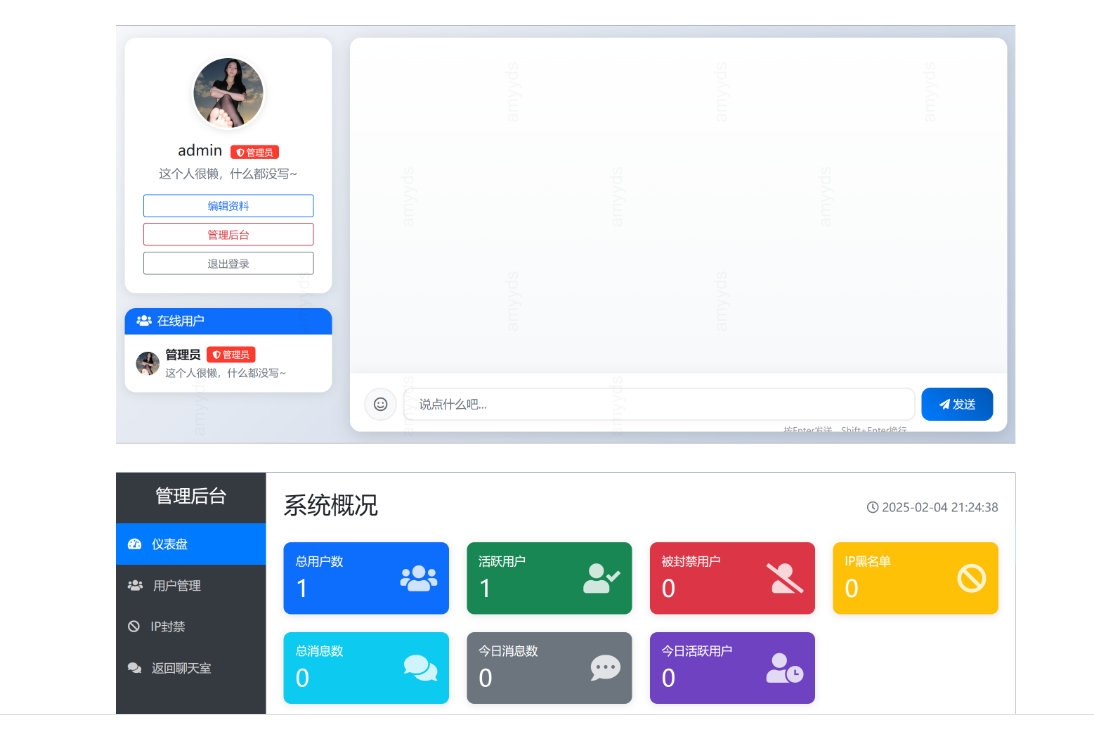The image size is (1094, 731).
Task: Click the 退出登录 button
Action: (228, 263)
